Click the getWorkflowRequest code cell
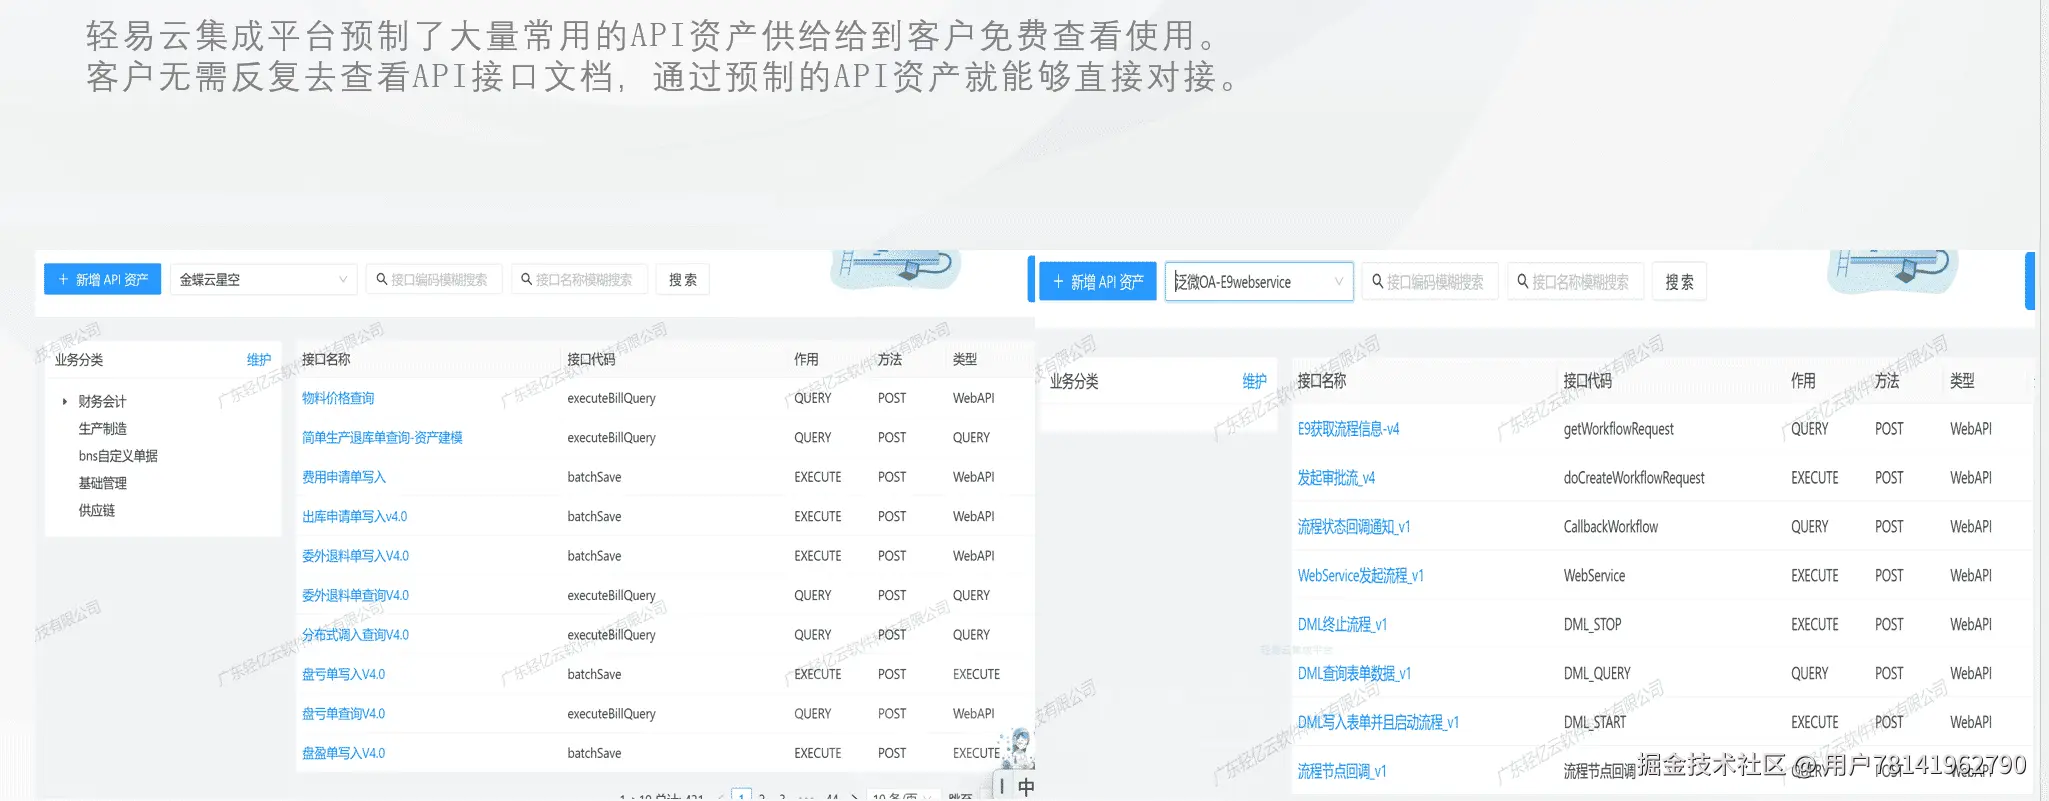The image size is (2049, 801). [1618, 429]
